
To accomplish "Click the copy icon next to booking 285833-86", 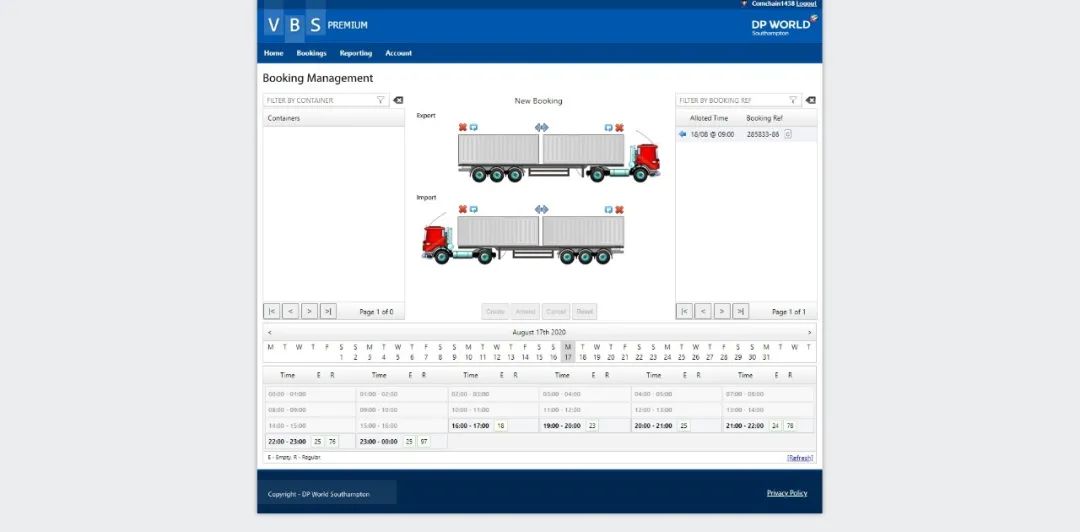I will click(x=788, y=134).
